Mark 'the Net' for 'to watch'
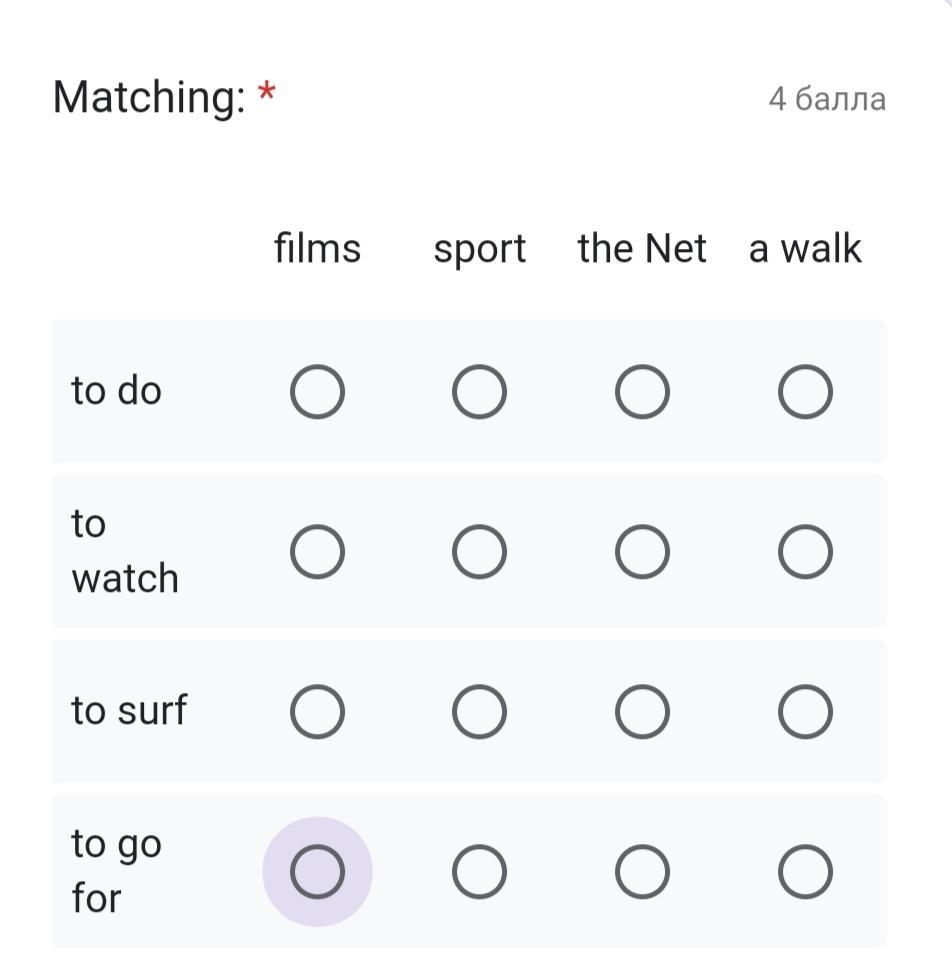 point(642,552)
